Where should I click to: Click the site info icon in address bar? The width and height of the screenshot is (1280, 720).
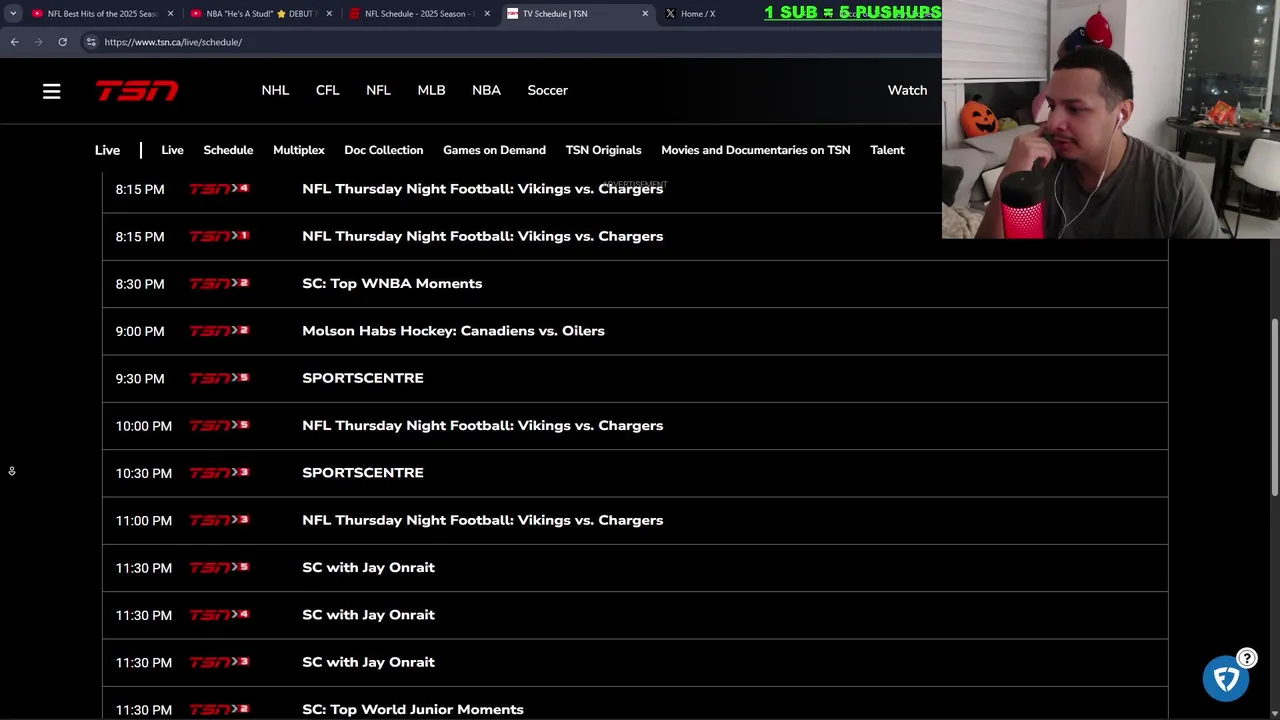(x=91, y=42)
